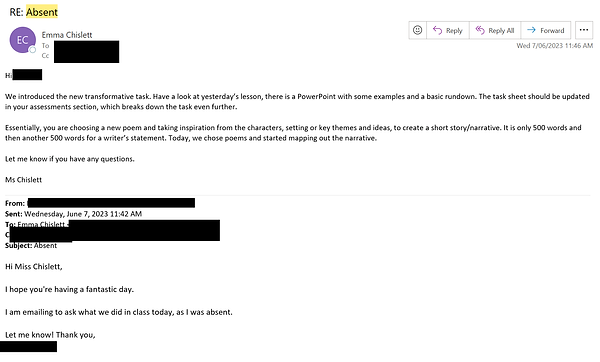Click the presence status dot on avatar
The width and height of the screenshot is (600, 362).
(x=33, y=50)
